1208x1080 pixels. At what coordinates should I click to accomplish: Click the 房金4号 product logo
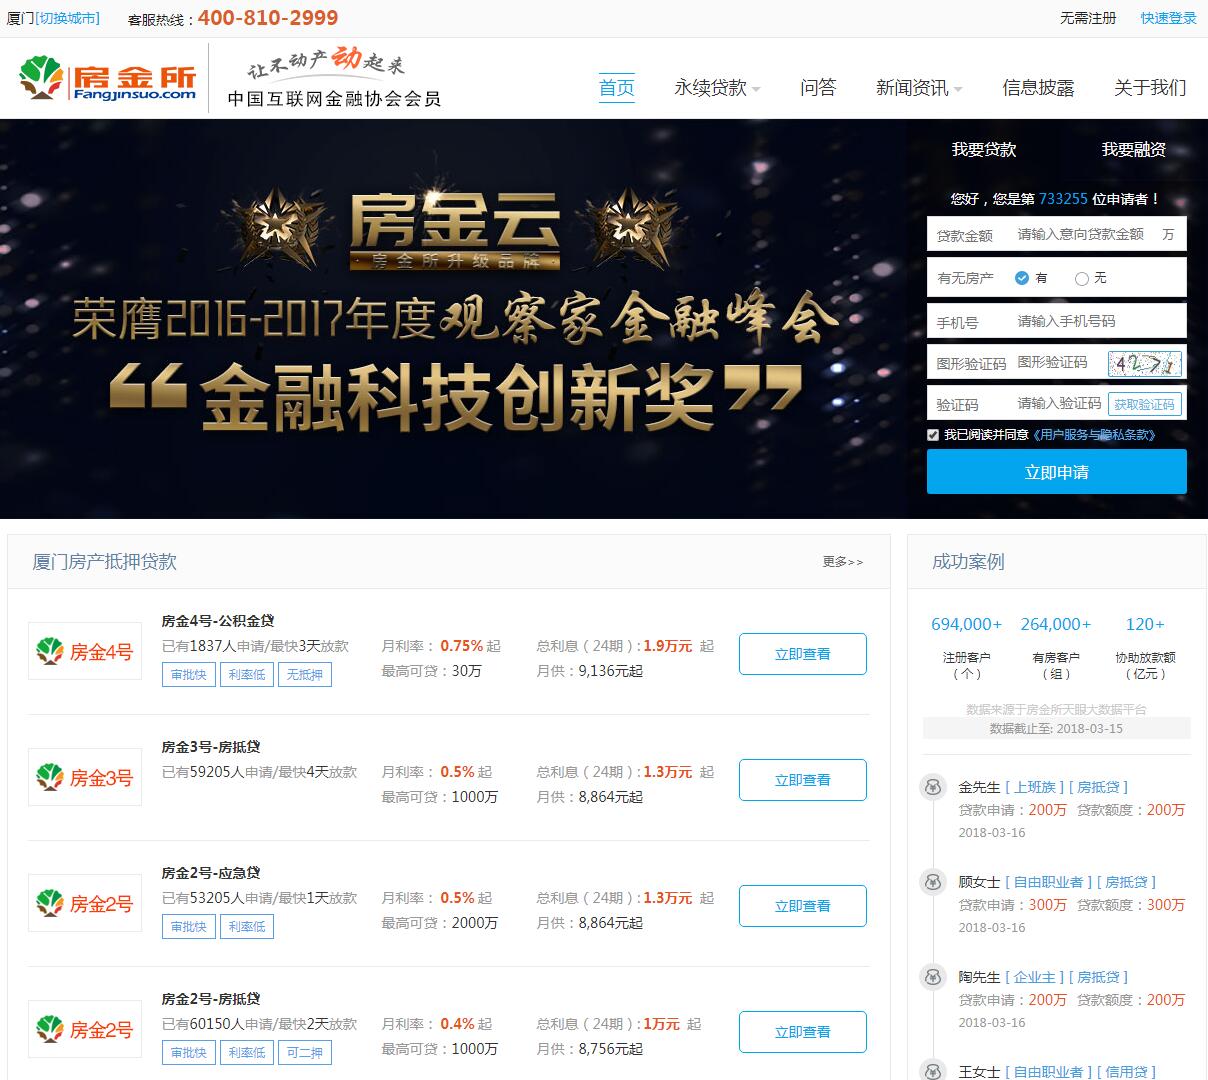pos(85,652)
